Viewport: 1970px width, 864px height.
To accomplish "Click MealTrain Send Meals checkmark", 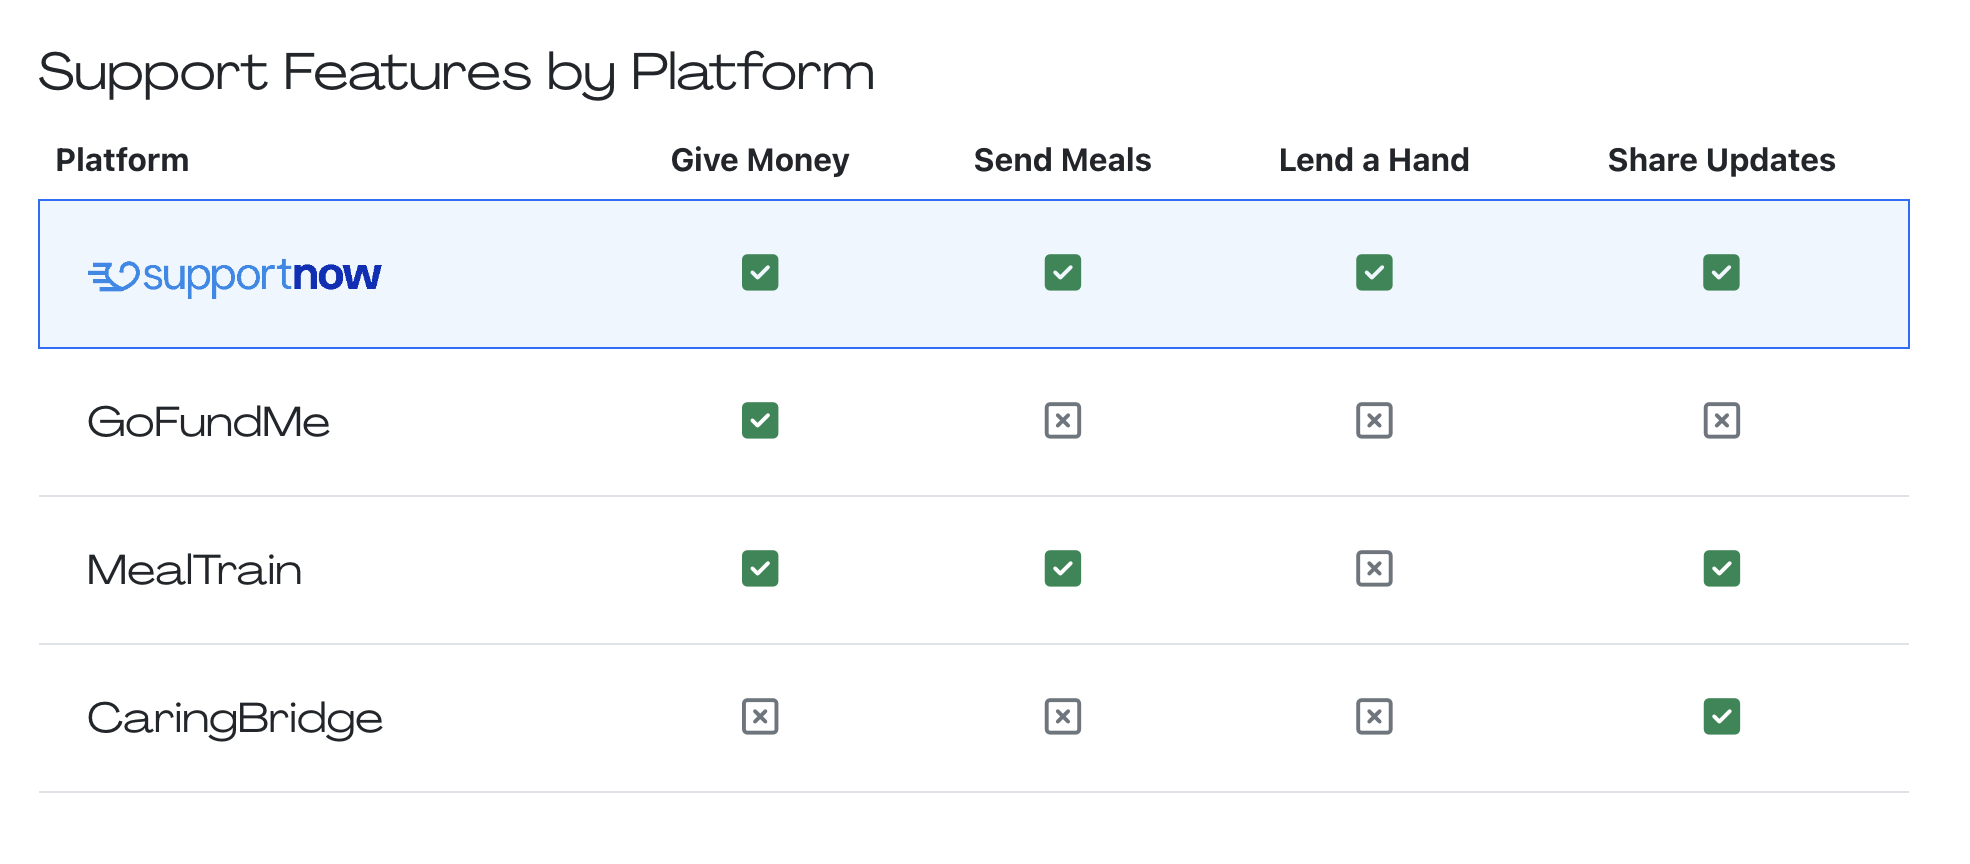I will tap(1062, 569).
